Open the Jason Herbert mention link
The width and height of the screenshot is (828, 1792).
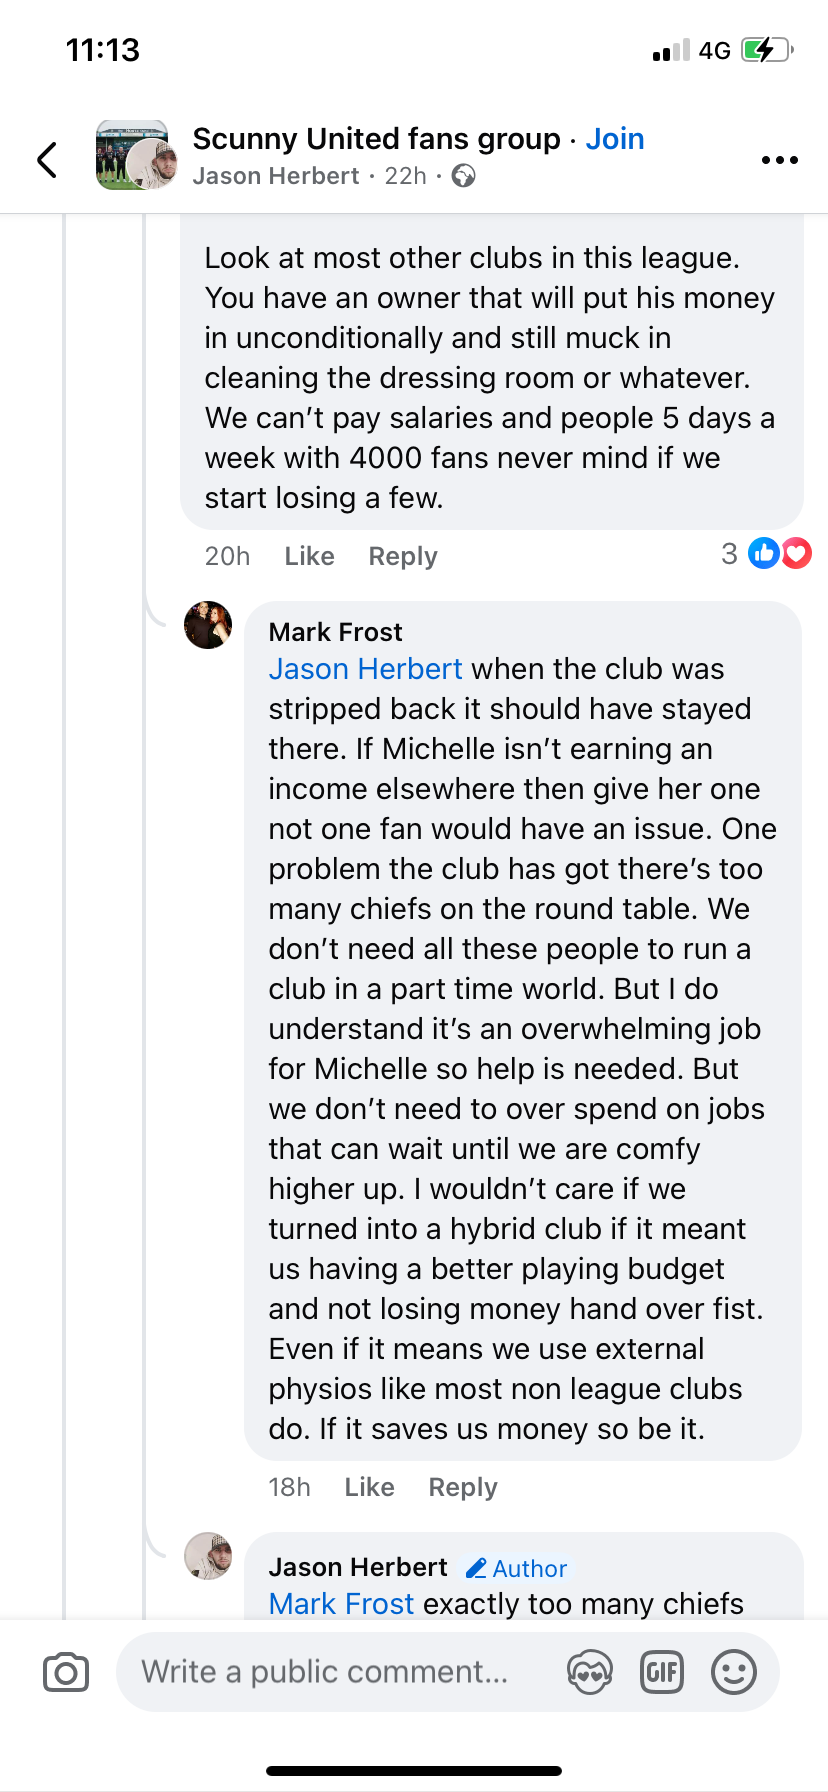pyautogui.click(x=365, y=669)
